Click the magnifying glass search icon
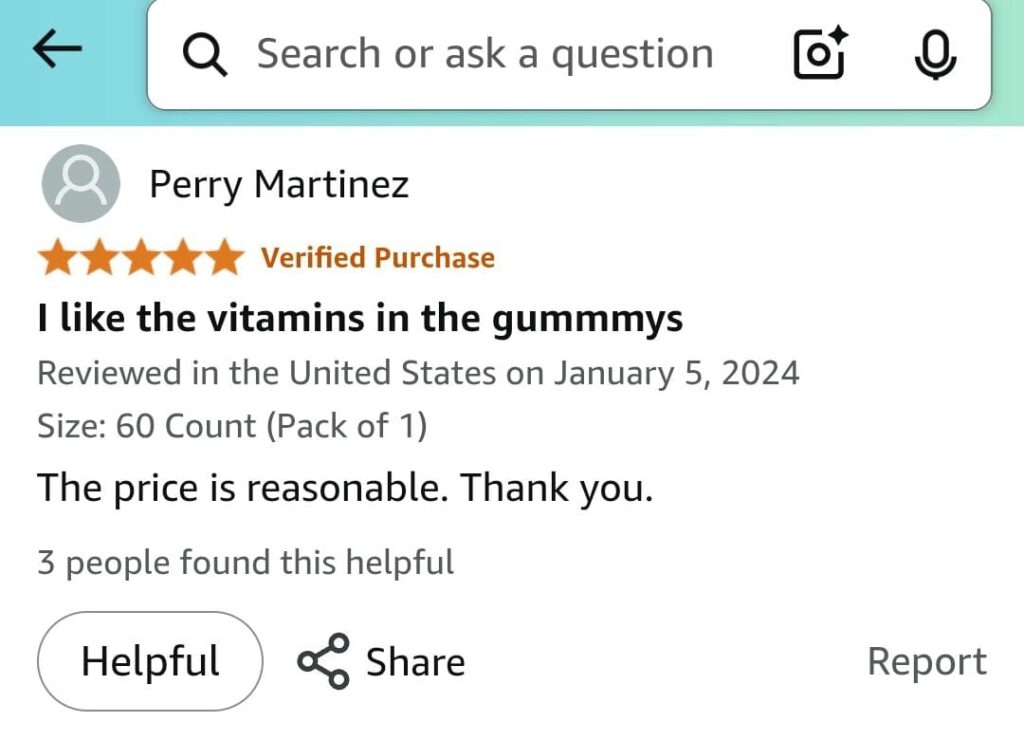 coord(206,55)
